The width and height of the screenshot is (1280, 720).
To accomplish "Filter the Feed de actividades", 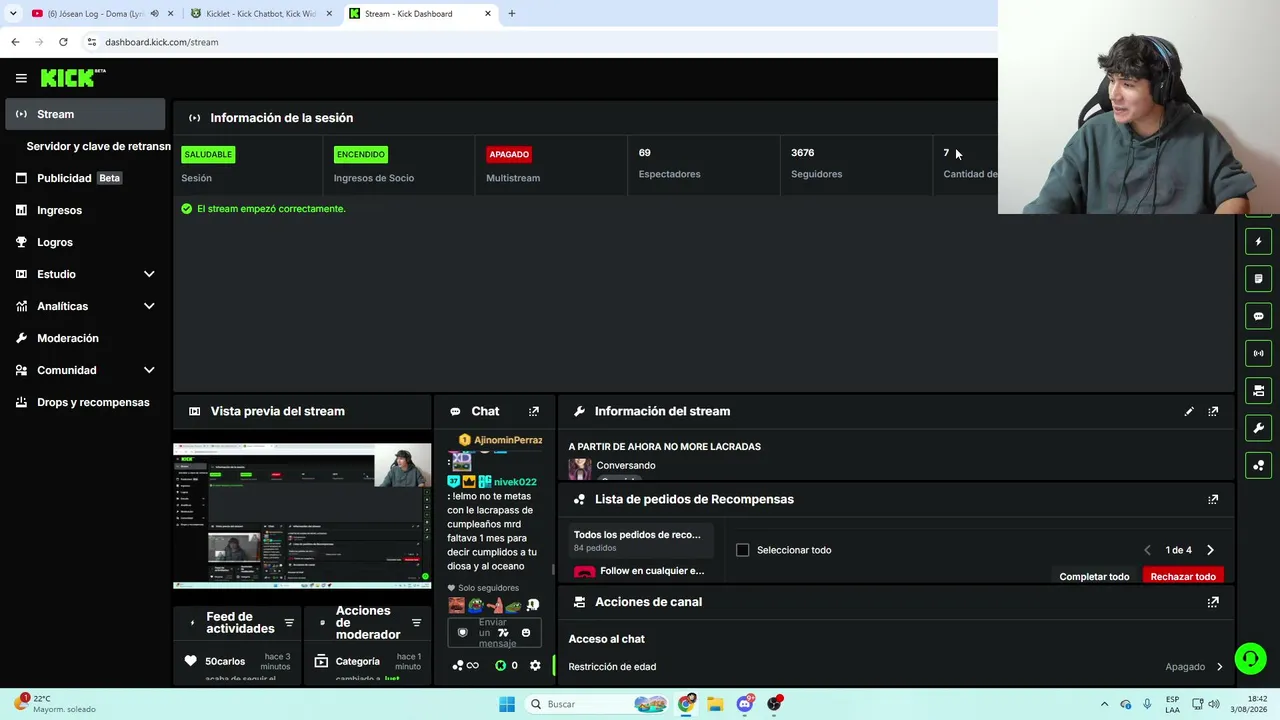I will click(x=289, y=623).
